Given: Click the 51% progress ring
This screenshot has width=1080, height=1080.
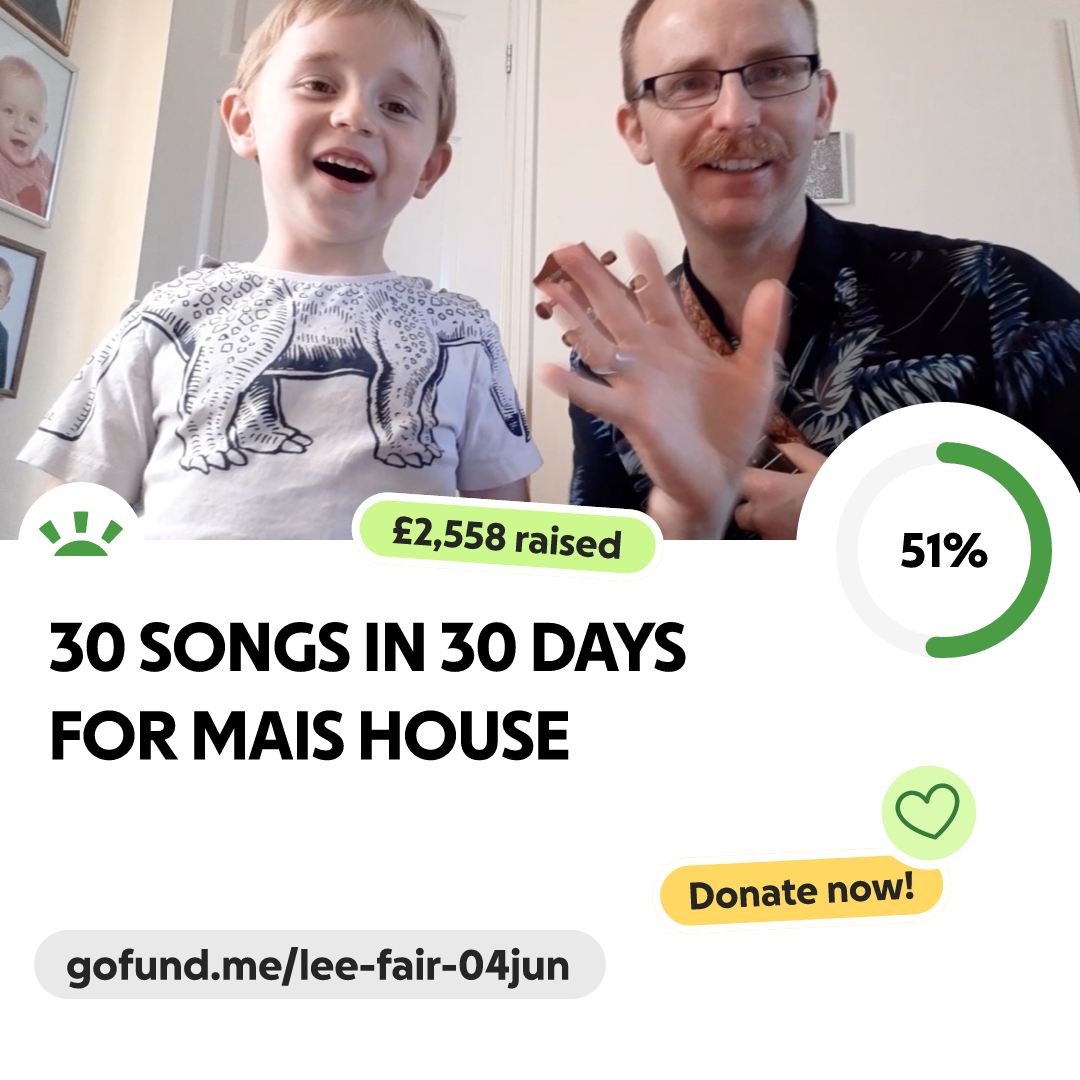Looking at the screenshot, I should pos(944,550).
